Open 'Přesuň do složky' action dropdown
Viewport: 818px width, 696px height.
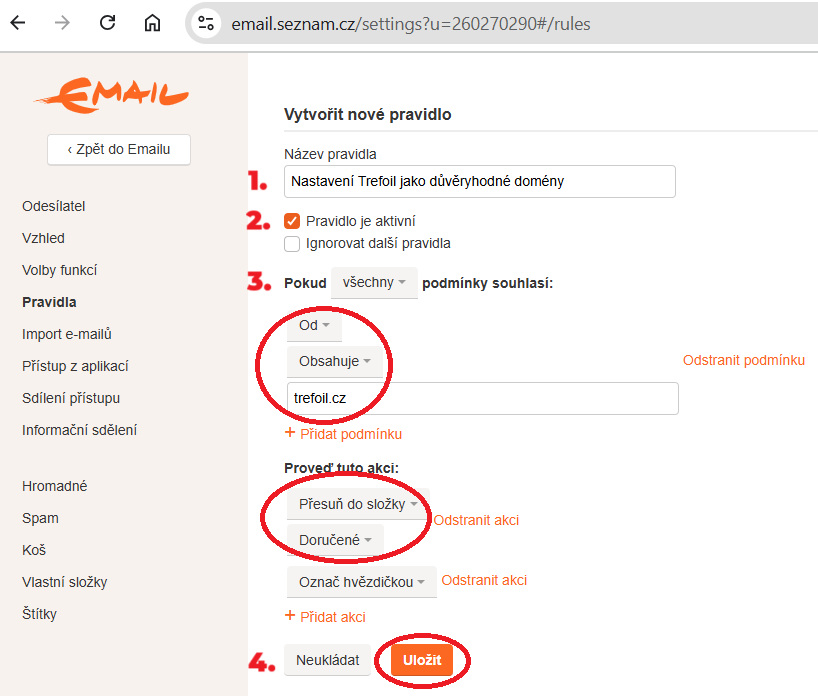[357, 504]
